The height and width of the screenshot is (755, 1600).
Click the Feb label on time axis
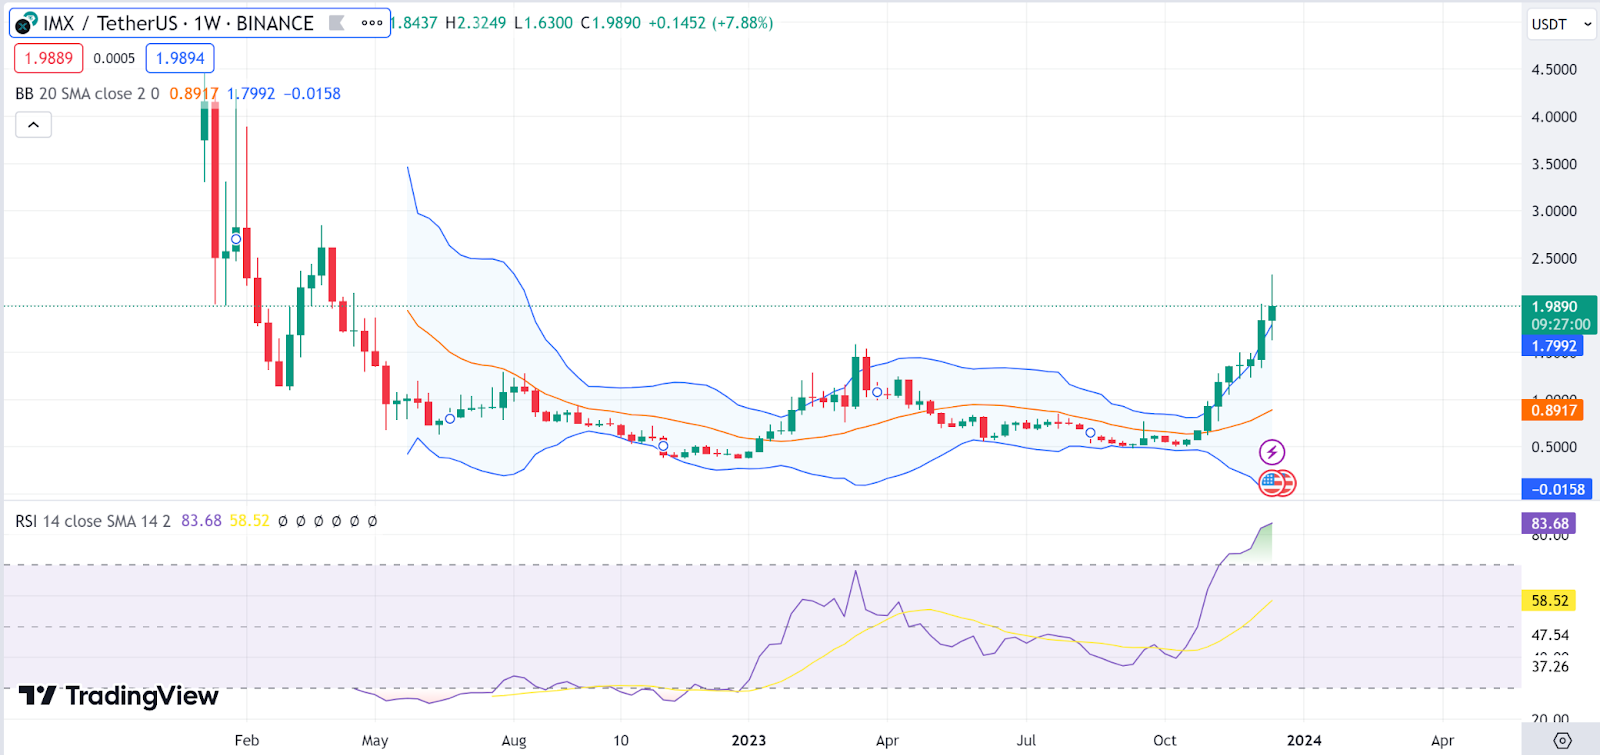coord(246,740)
